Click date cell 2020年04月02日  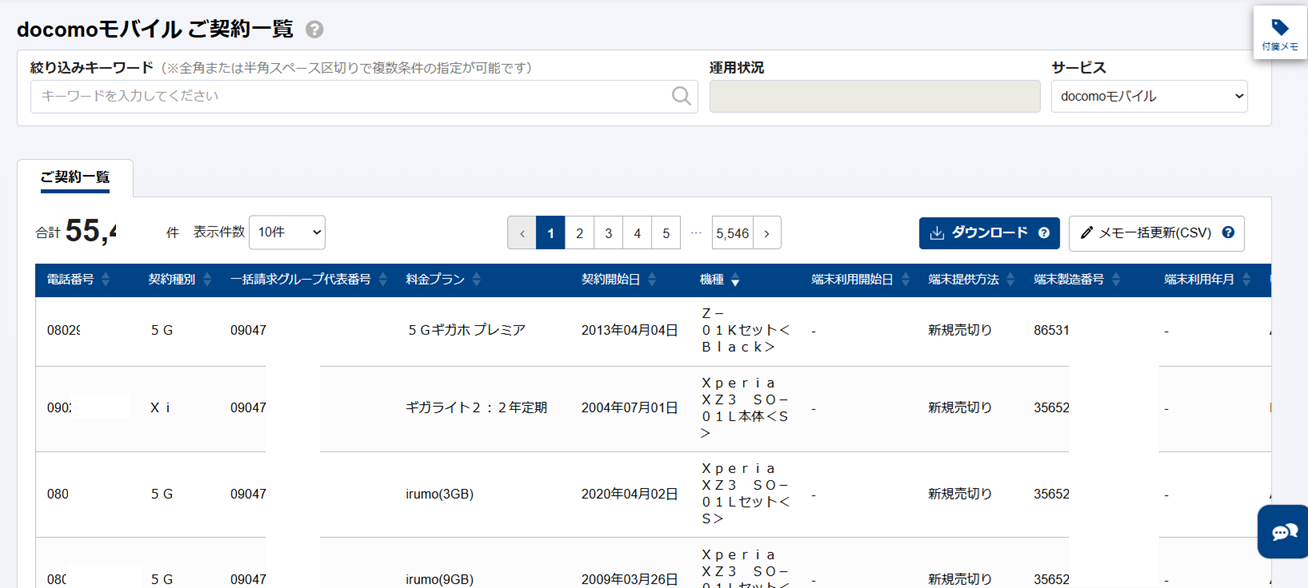[630, 494]
